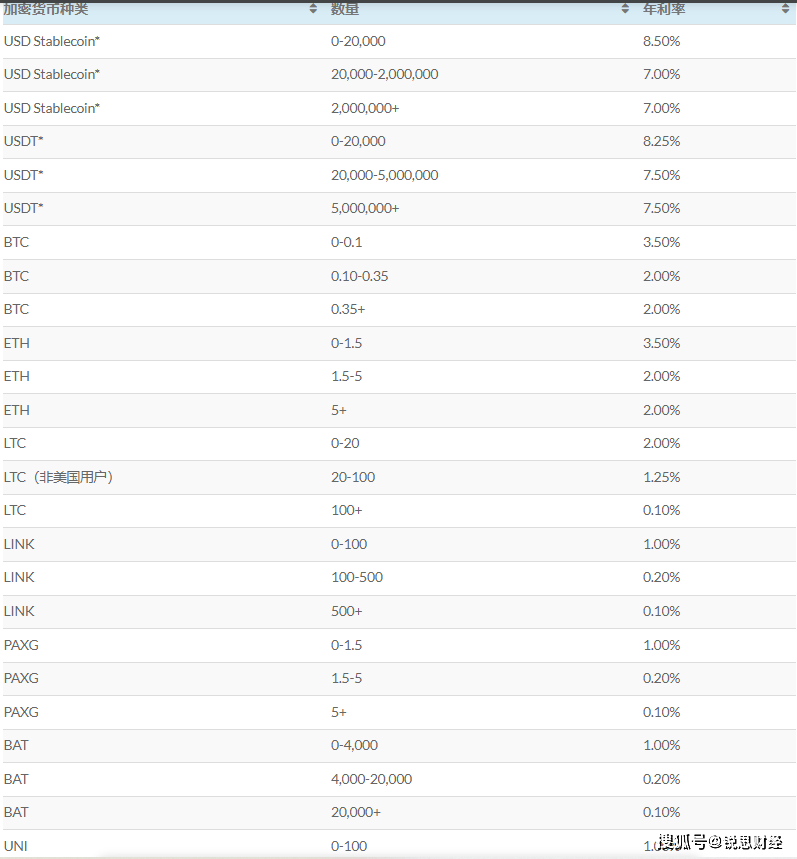Sort the table descending by 数量
Image resolution: width=797 pixels, height=859 pixels.
click(x=623, y=12)
